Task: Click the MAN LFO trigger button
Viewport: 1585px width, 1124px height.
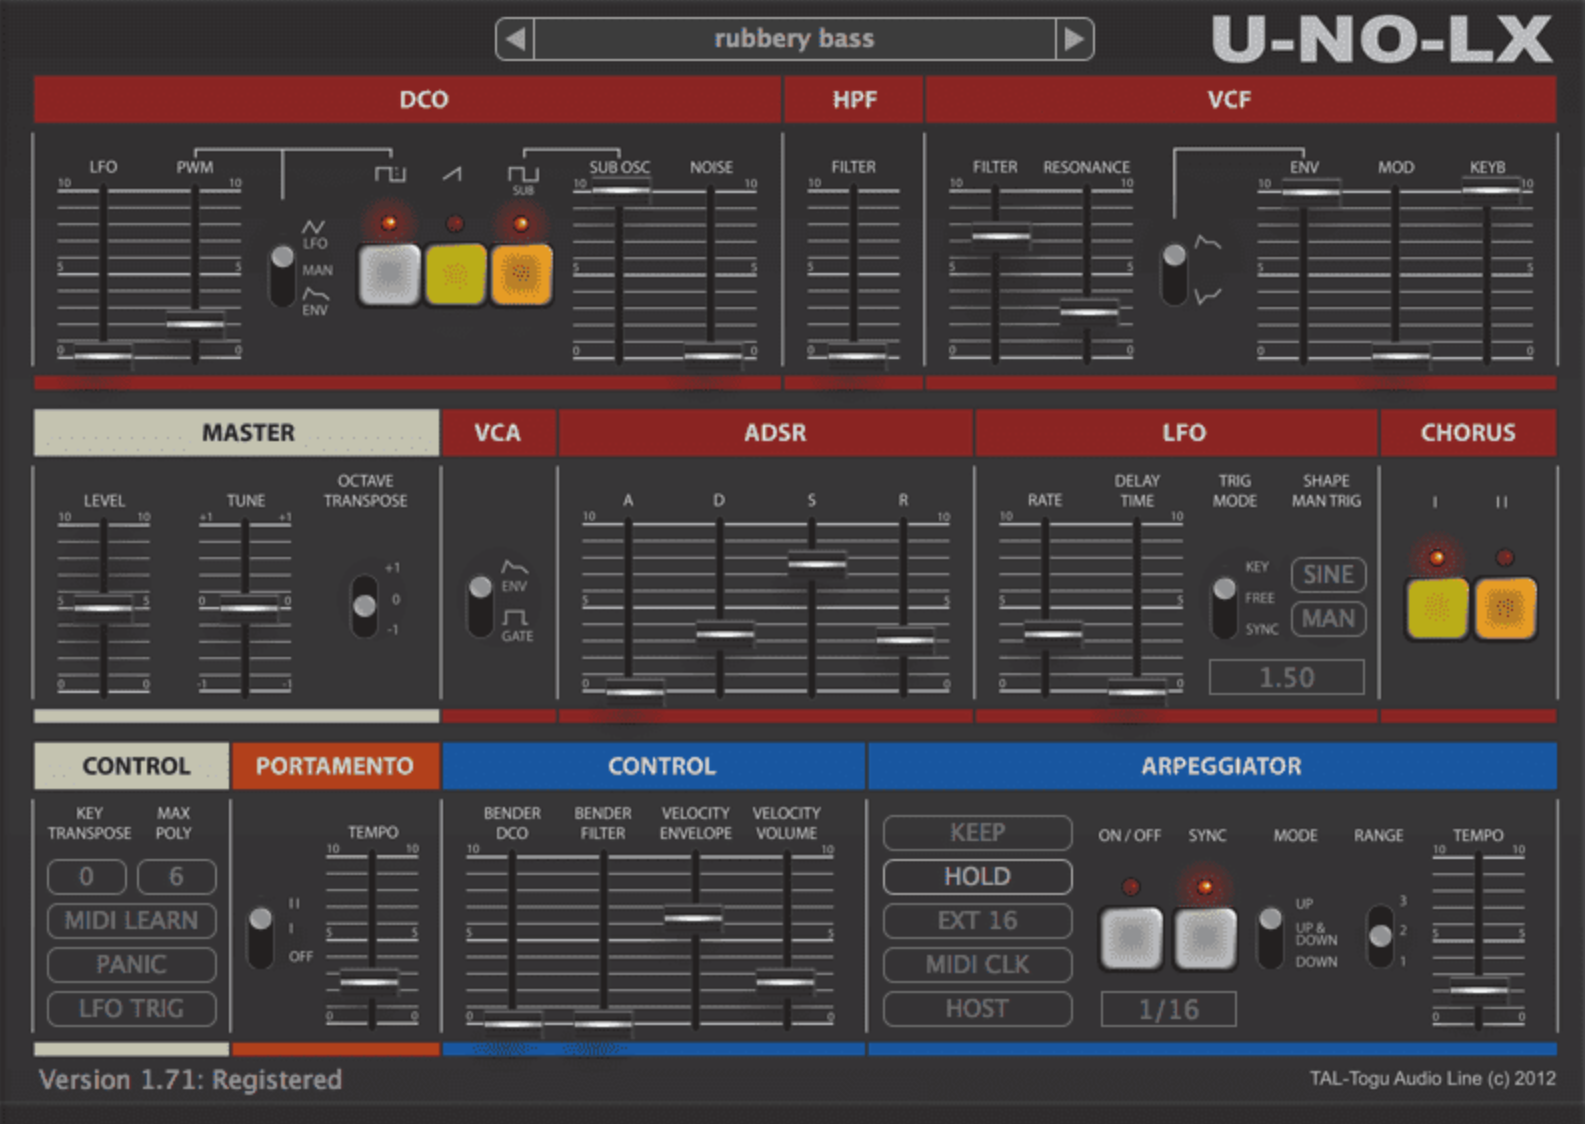Action: click(1328, 619)
